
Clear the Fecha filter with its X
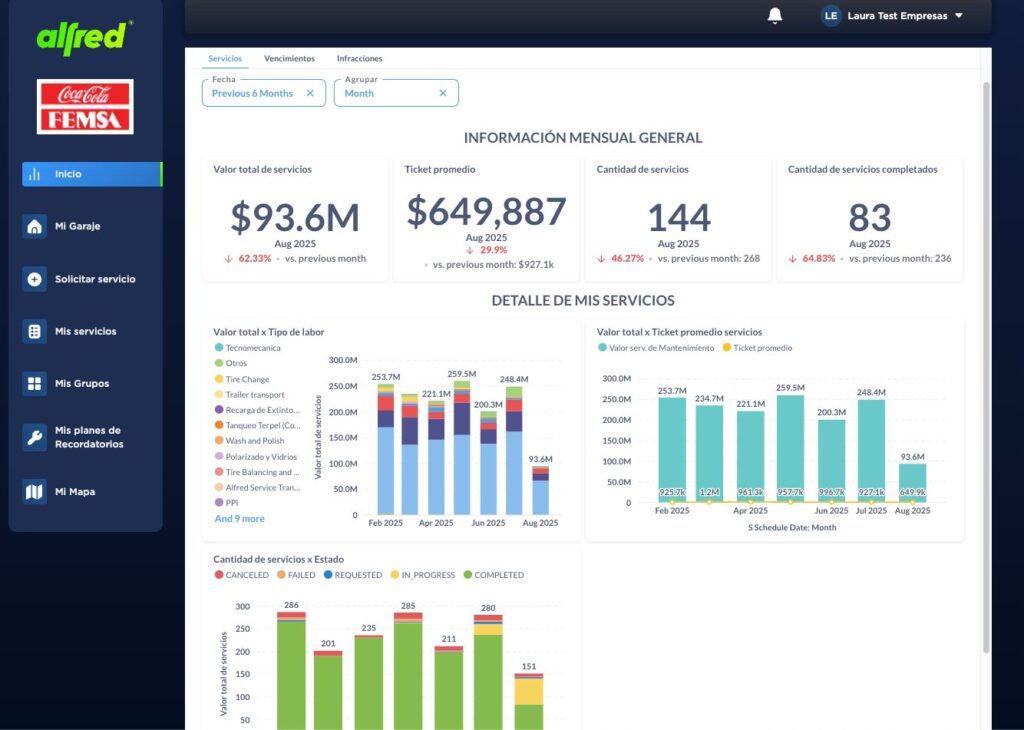click(x=310, y=93)
